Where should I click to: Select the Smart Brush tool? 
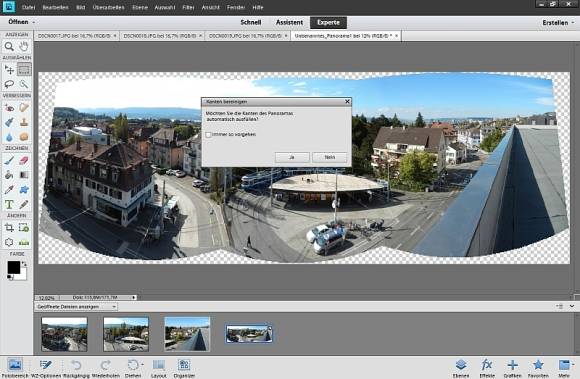pyautogui.click(x=9, y=122)
